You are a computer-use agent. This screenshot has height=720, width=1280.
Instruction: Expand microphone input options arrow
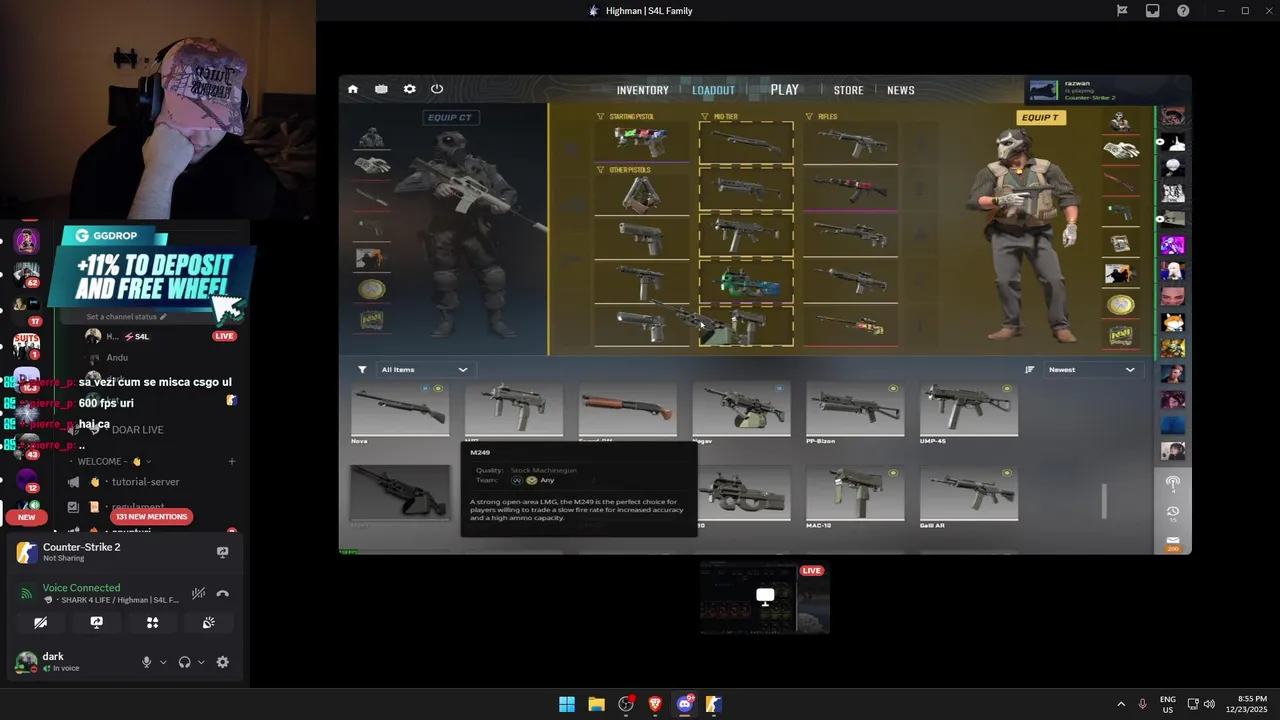coord(163,662)
